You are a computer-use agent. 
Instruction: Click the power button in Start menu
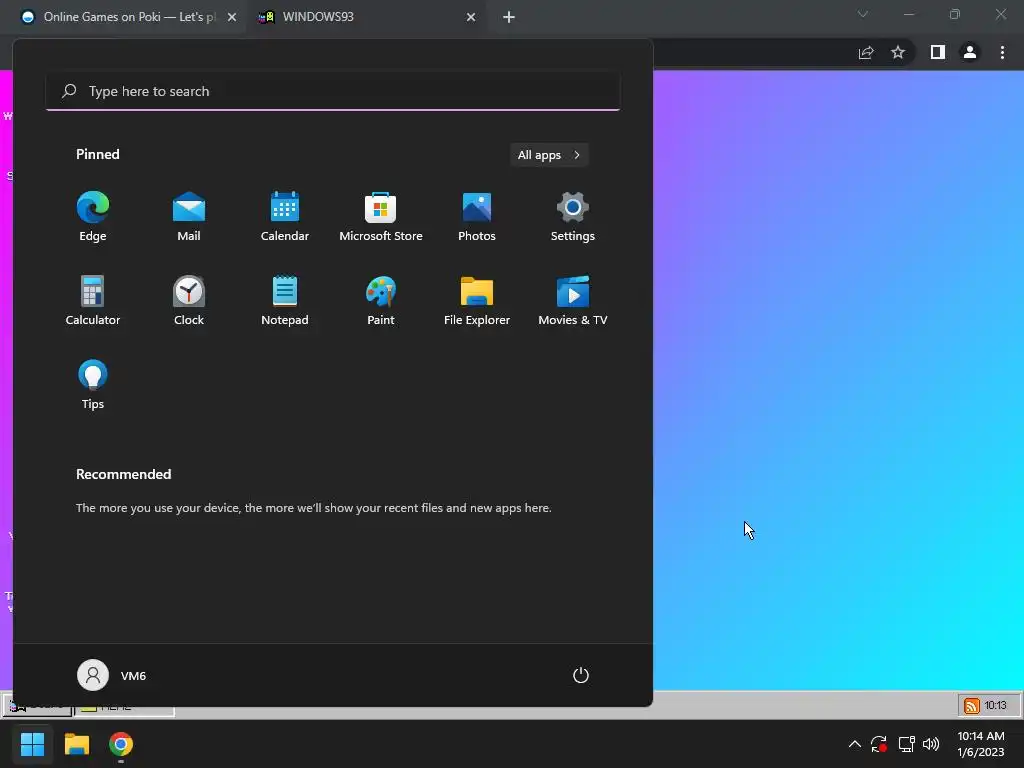tap(581, 675)
